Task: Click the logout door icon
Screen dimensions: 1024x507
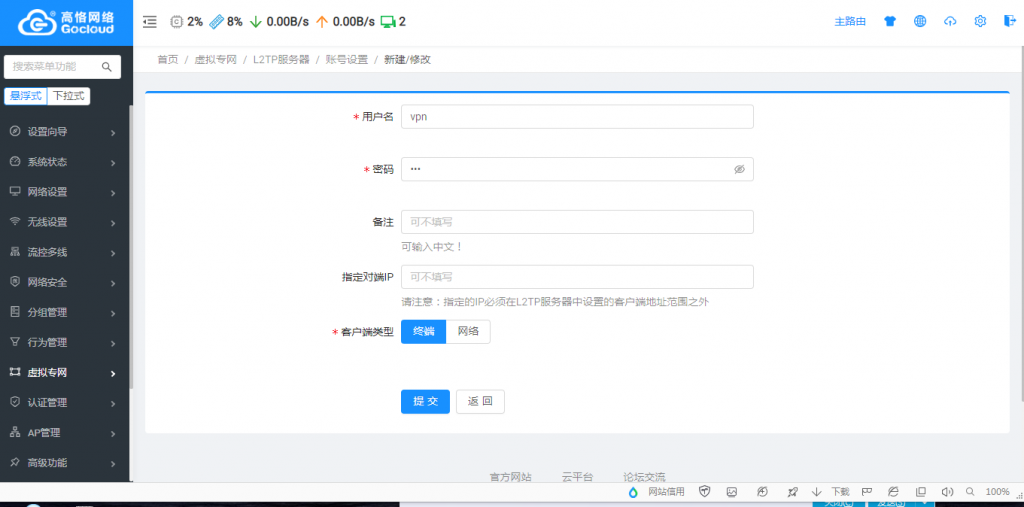Action: tap(1010, 21)
